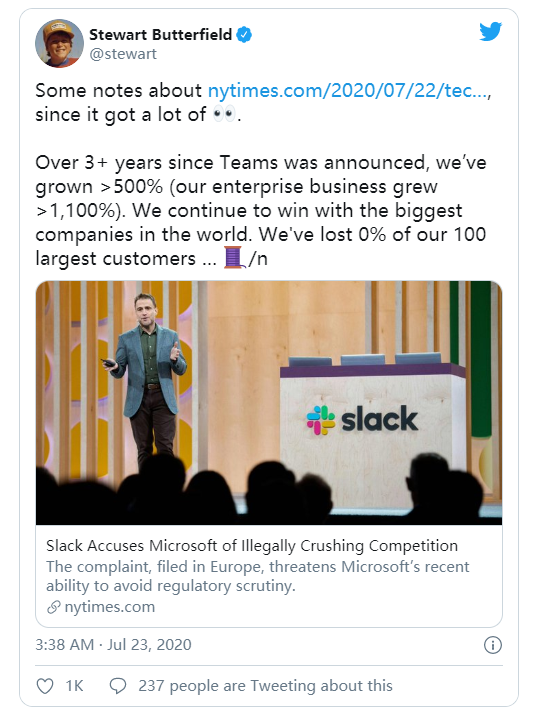The image size is (536, 708).
Task: Click the thread spool emoji
Action: 234,258
